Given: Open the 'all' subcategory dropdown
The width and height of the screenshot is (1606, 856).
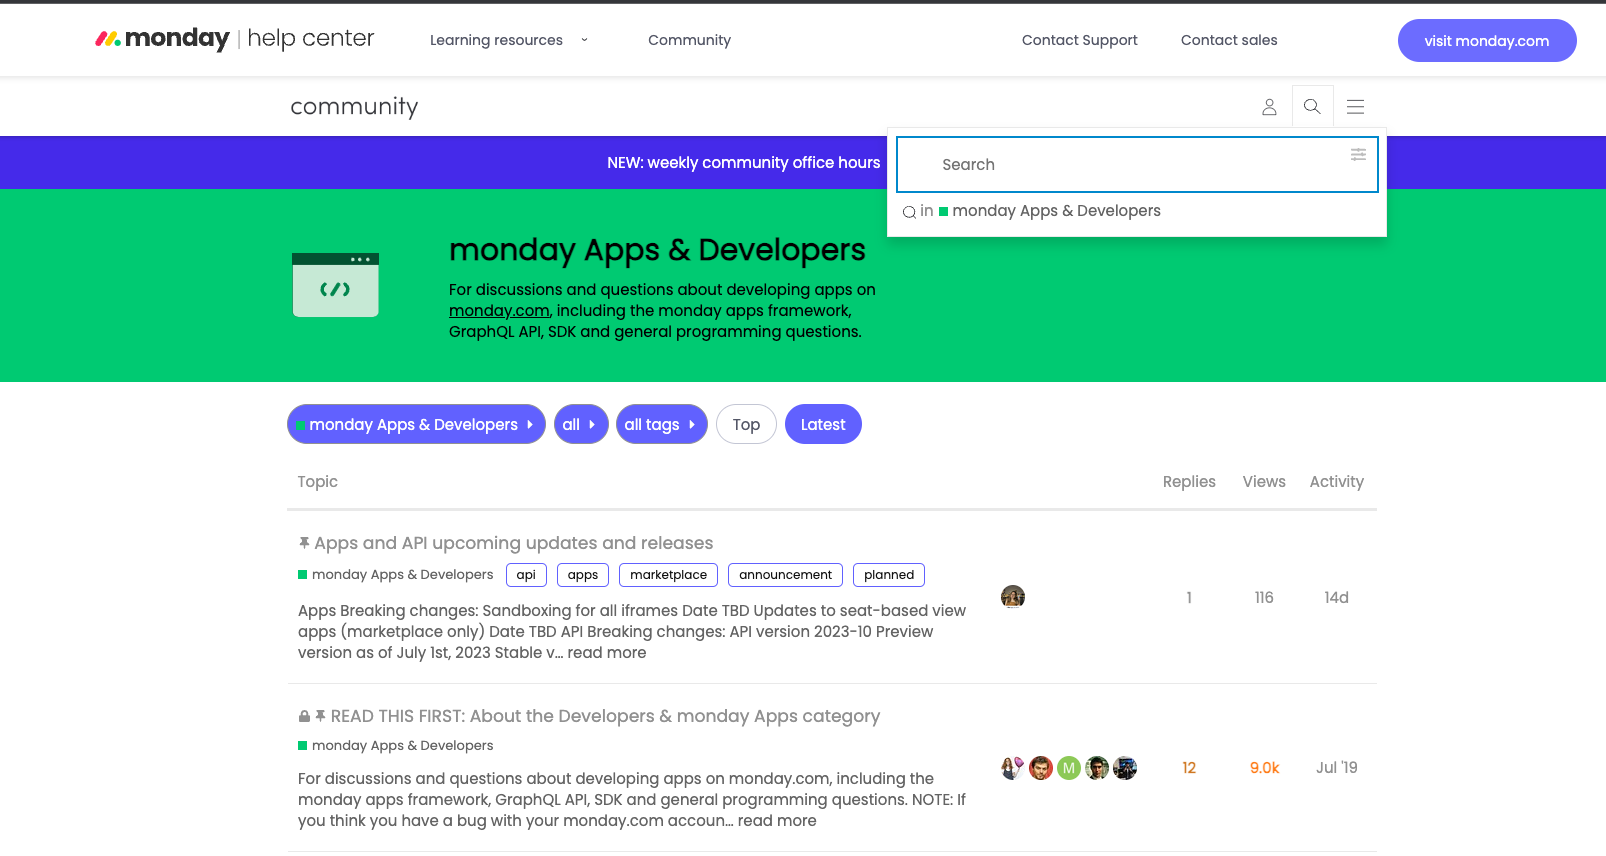Looking at the screenshot, I should click(581, 424).
